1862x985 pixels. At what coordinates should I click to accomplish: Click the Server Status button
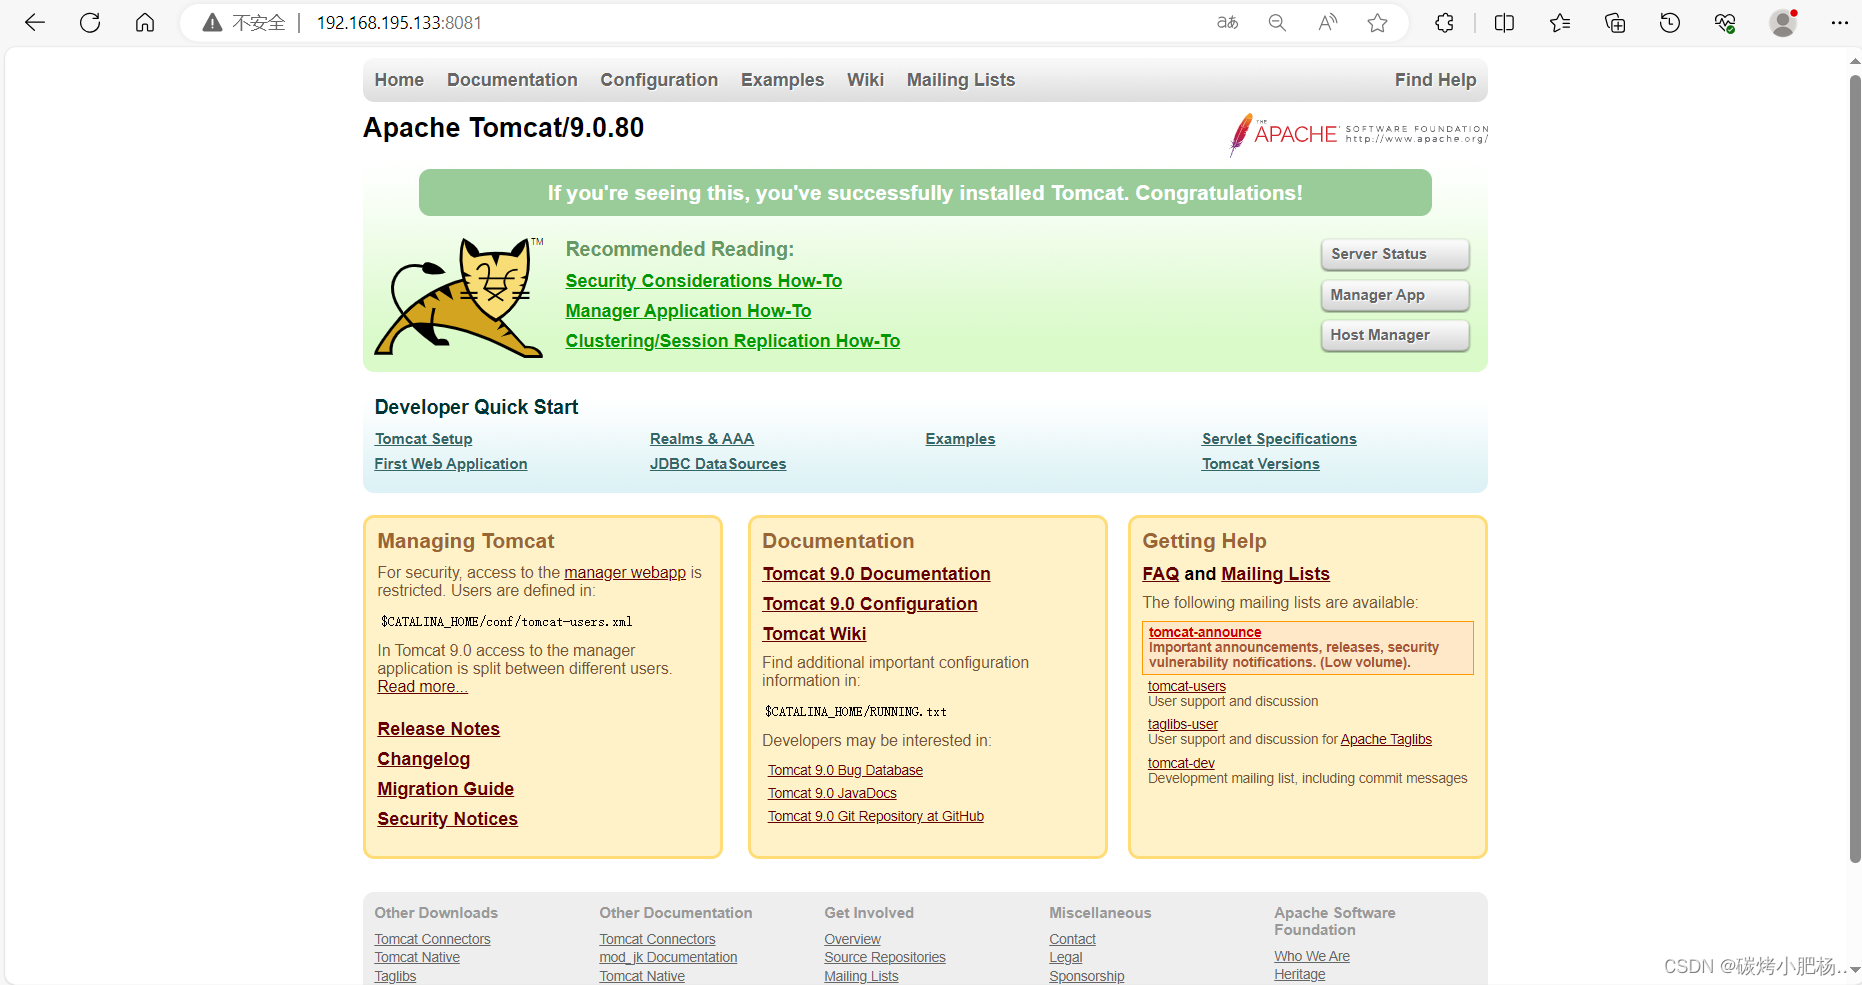[x=1395, y=254]
